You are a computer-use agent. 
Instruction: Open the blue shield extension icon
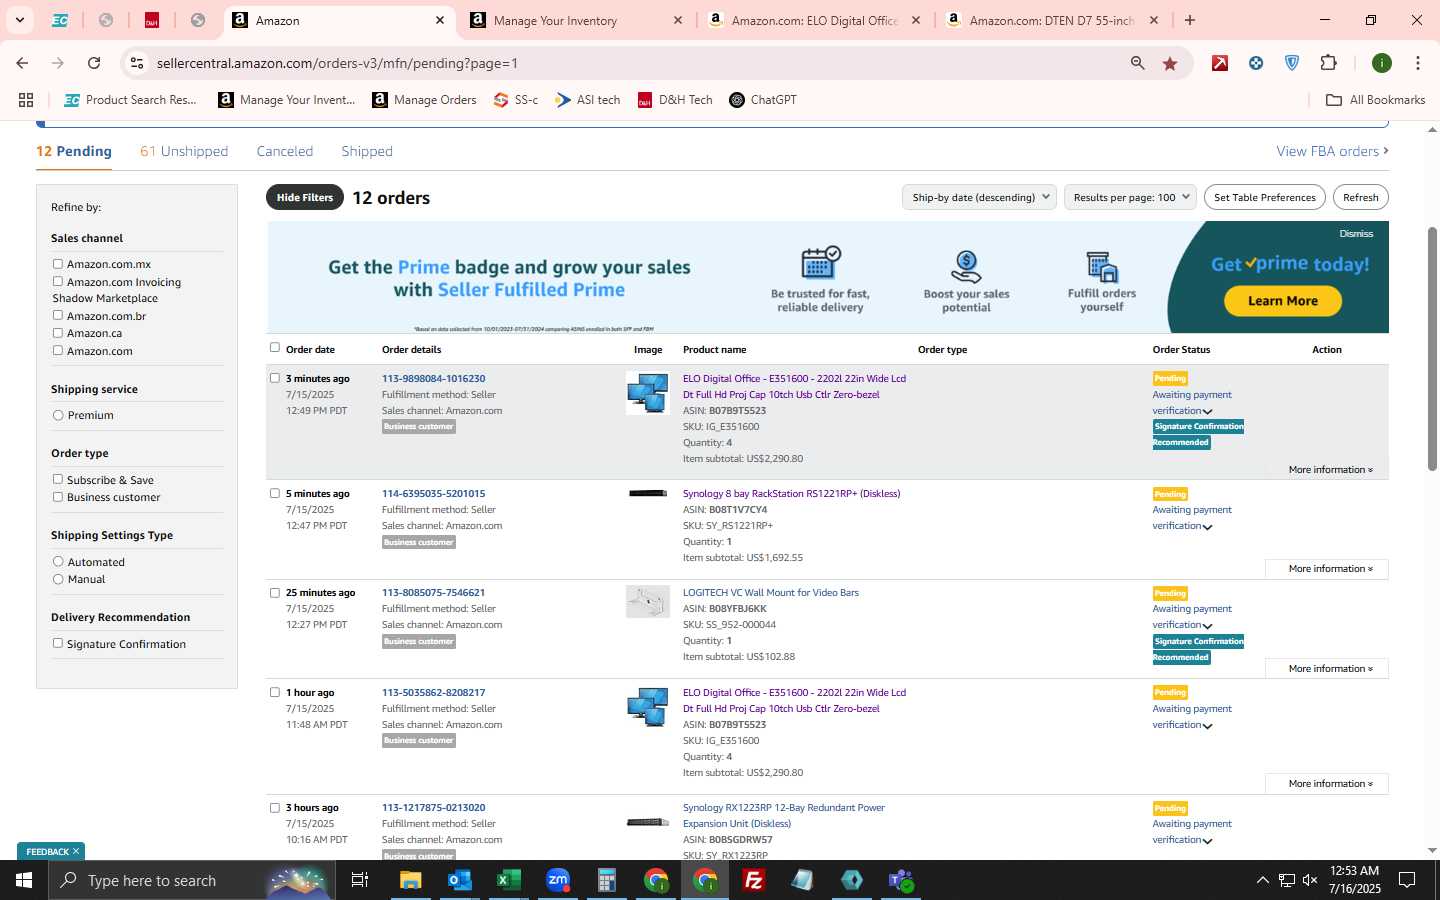(1292, 63)
